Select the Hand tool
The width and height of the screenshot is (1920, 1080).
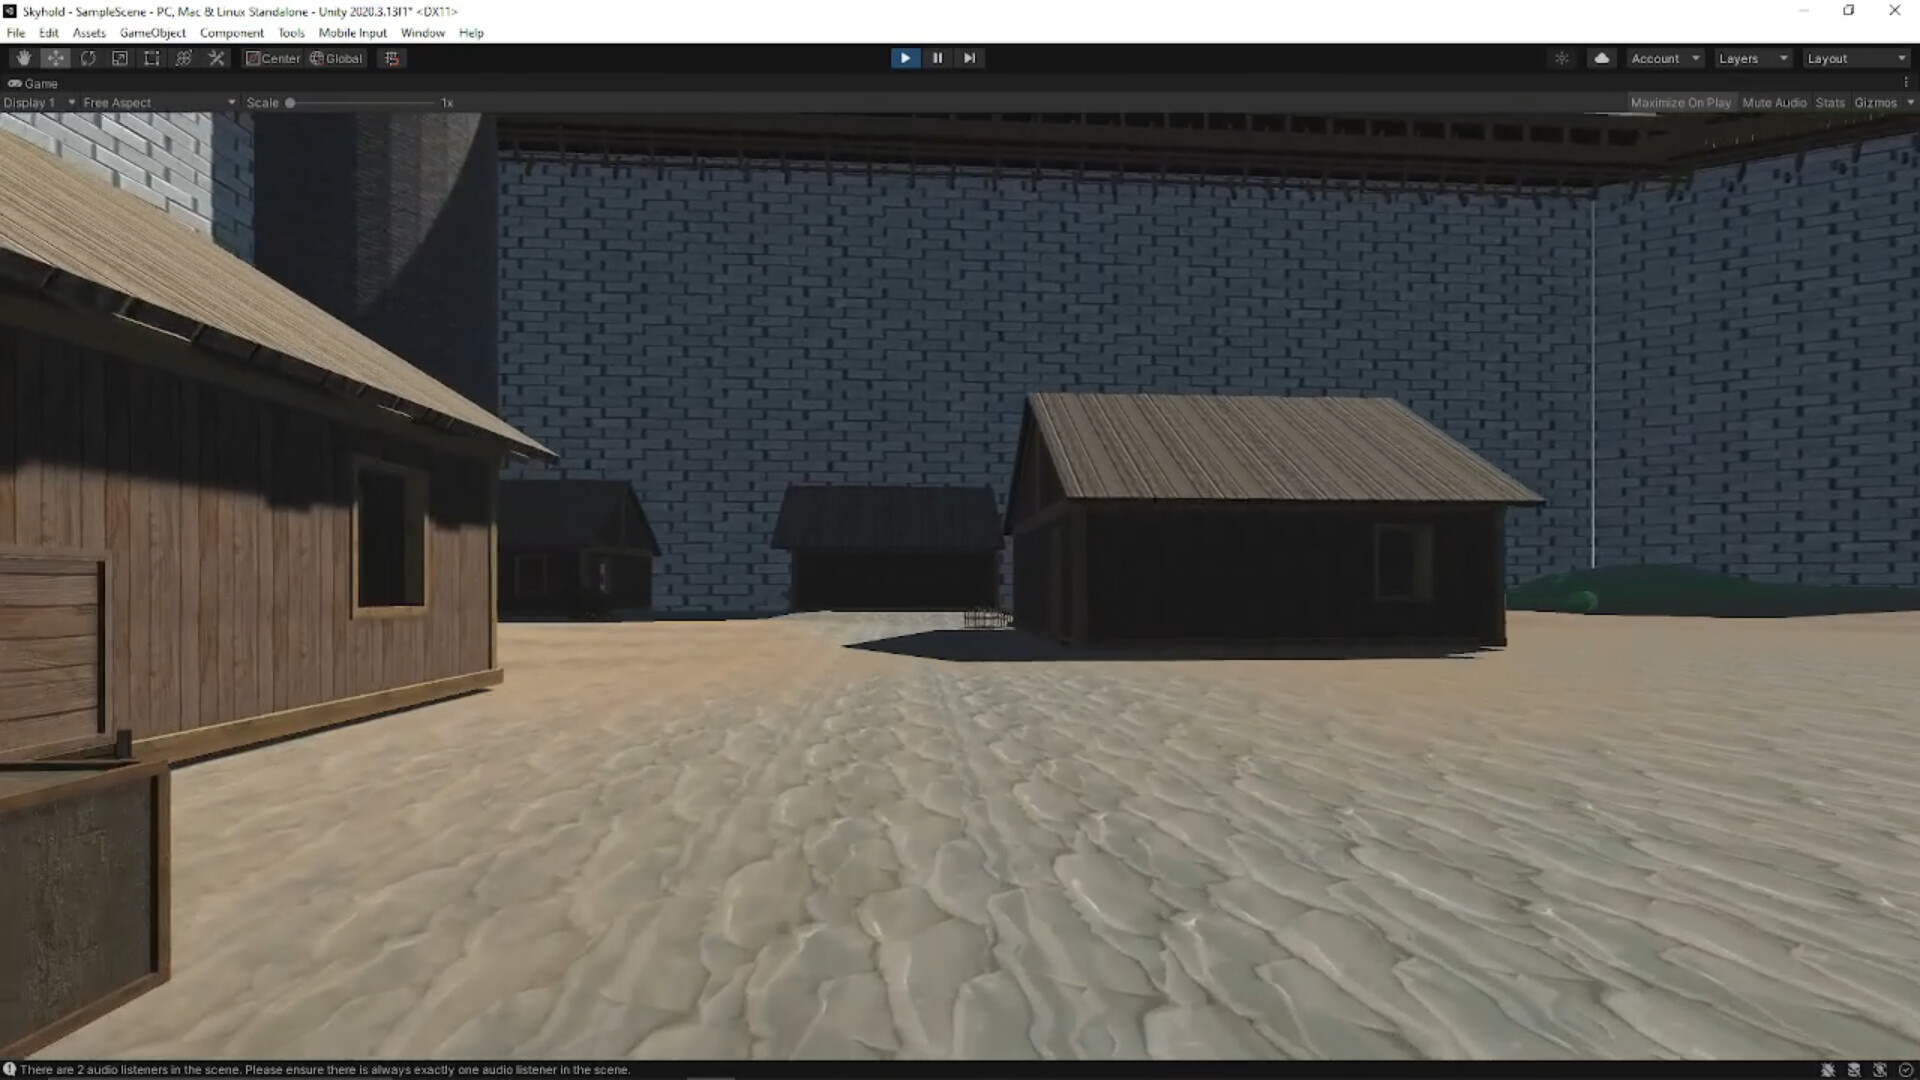23,58
